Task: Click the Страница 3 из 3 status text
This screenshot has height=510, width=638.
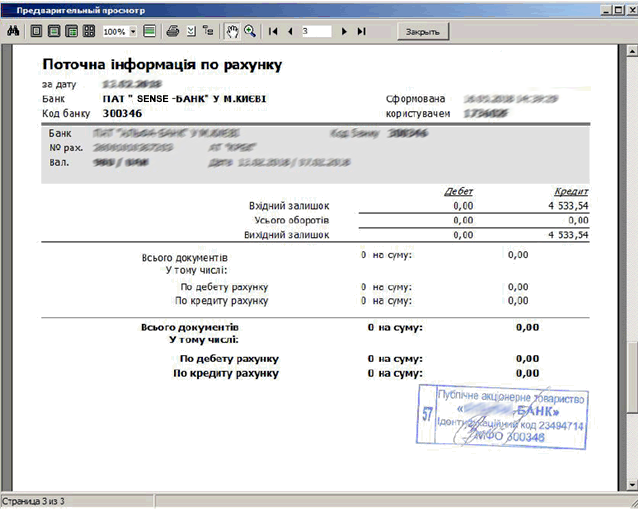Action: point(33,501)
